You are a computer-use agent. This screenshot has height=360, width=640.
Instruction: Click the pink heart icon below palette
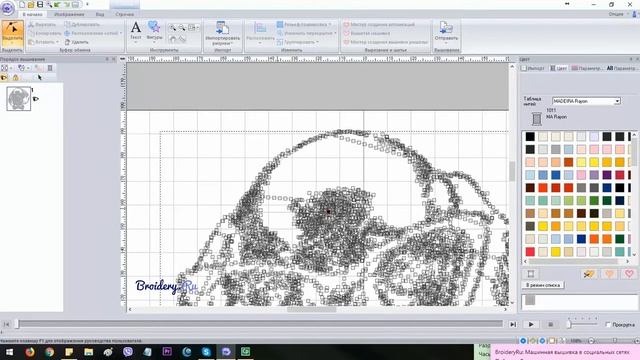(629, 274)
